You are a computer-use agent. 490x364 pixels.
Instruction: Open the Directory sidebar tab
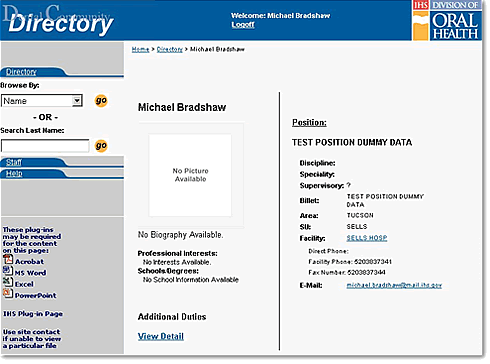21,72
